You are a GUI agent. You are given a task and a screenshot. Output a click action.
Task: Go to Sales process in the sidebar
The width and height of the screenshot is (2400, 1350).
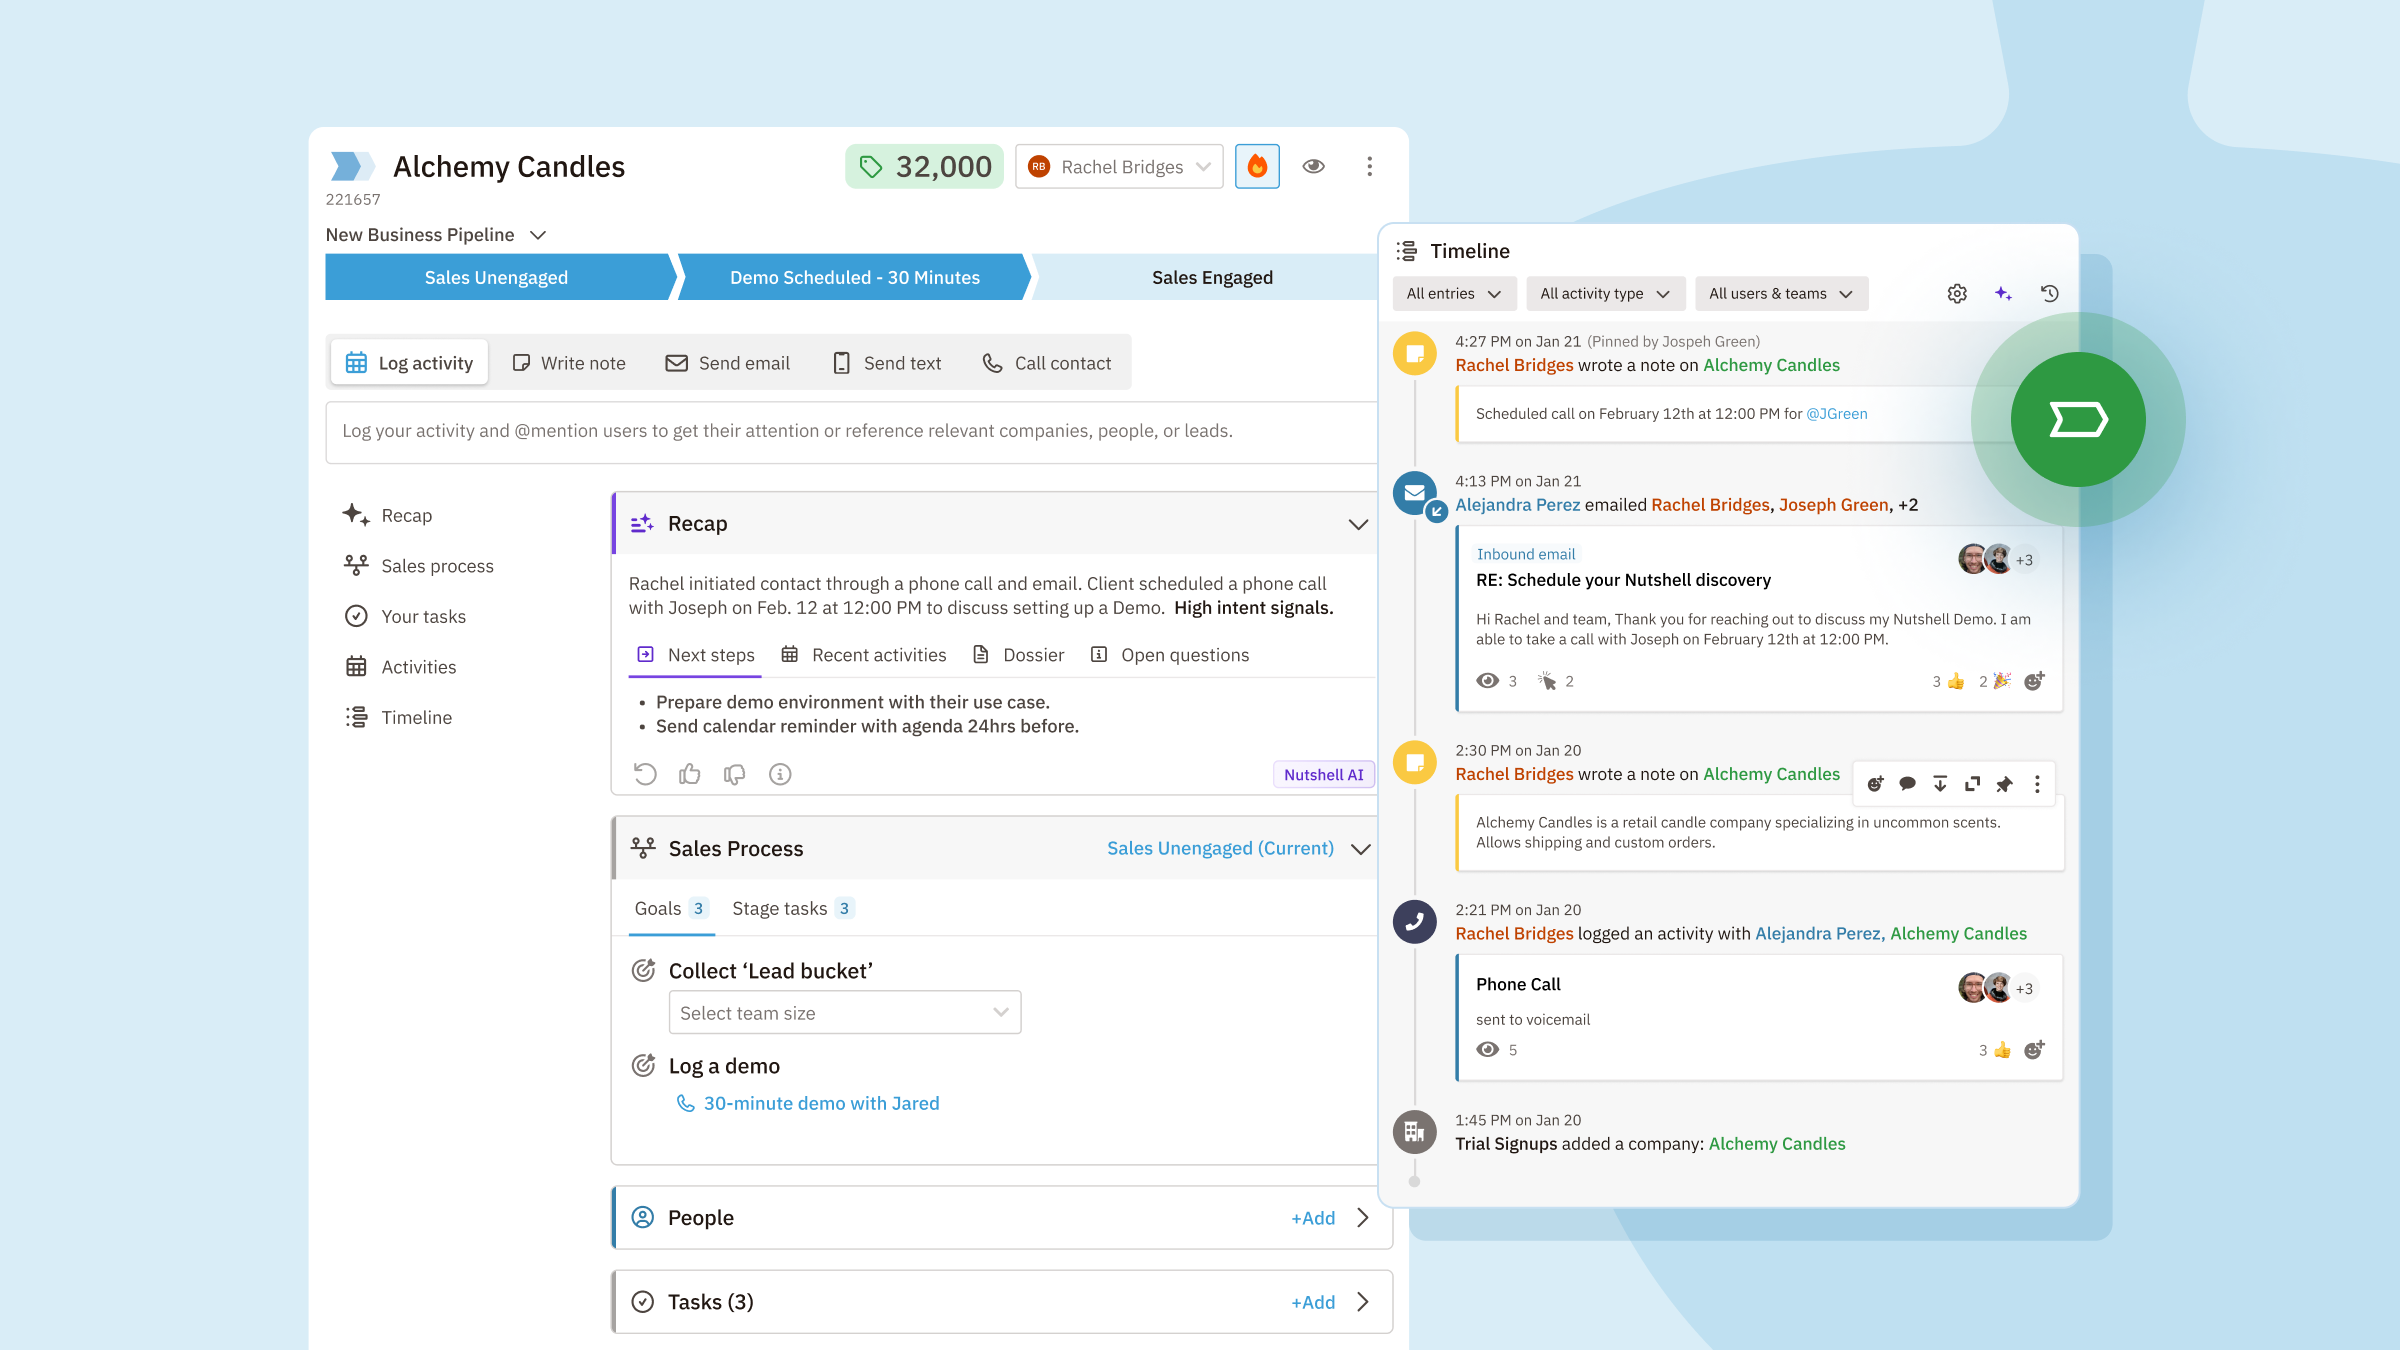click(x=418, y=565)
